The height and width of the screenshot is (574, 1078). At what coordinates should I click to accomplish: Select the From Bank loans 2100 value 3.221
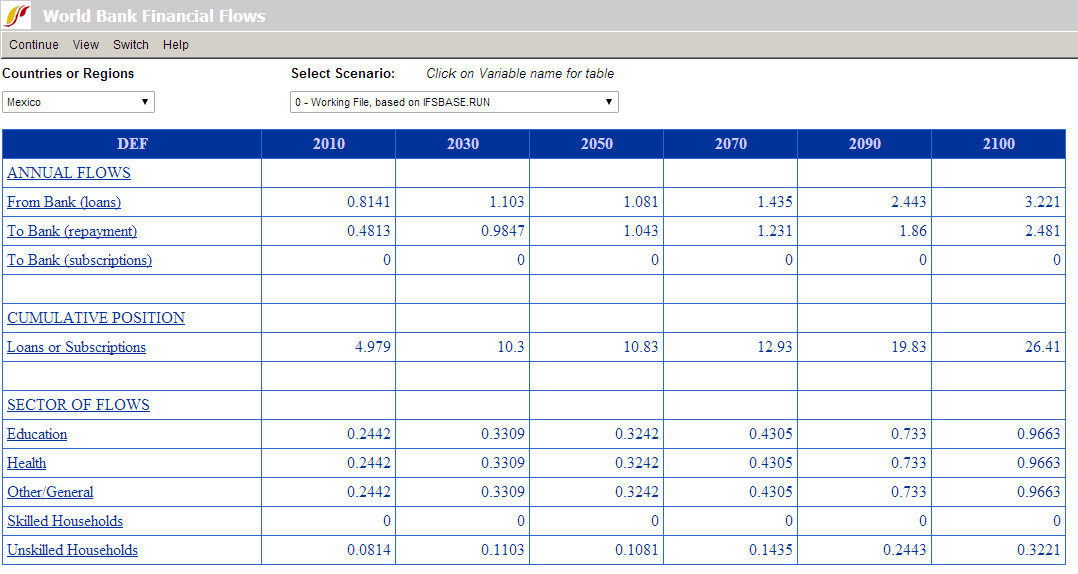point(1042,202)
